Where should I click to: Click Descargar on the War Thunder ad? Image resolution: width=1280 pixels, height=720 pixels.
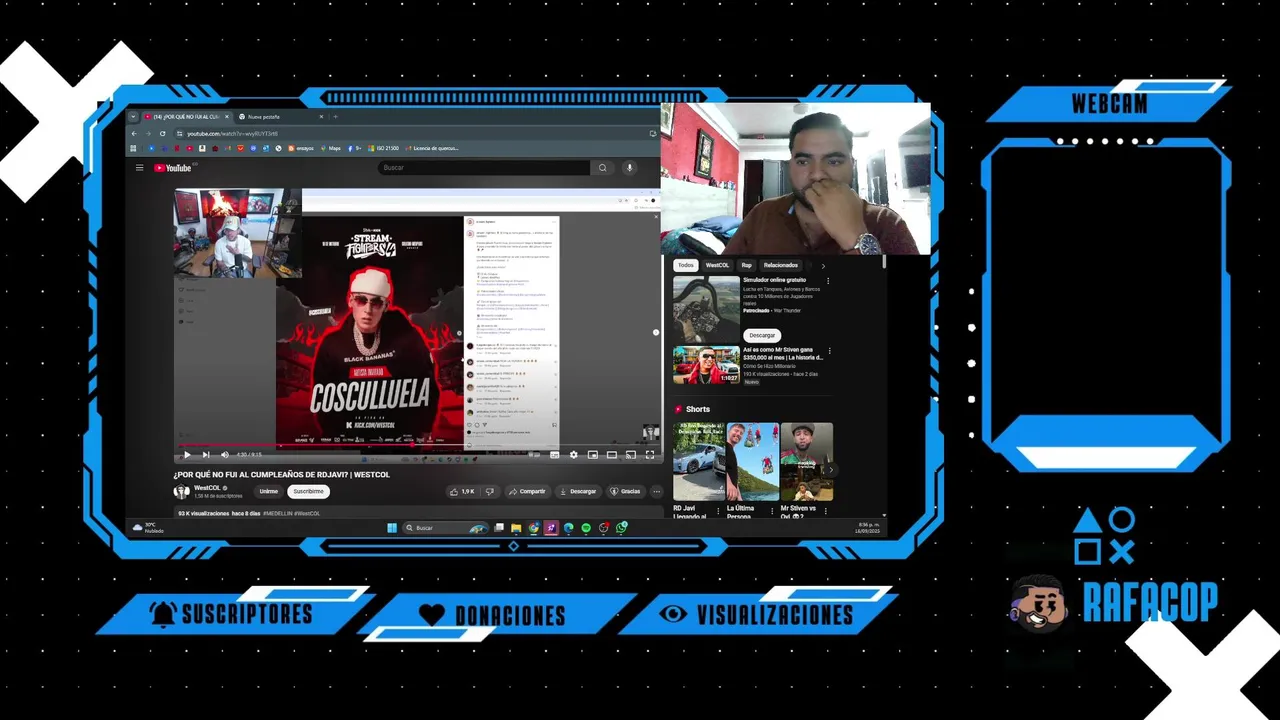pyautogui.click(x=762, y=335)
